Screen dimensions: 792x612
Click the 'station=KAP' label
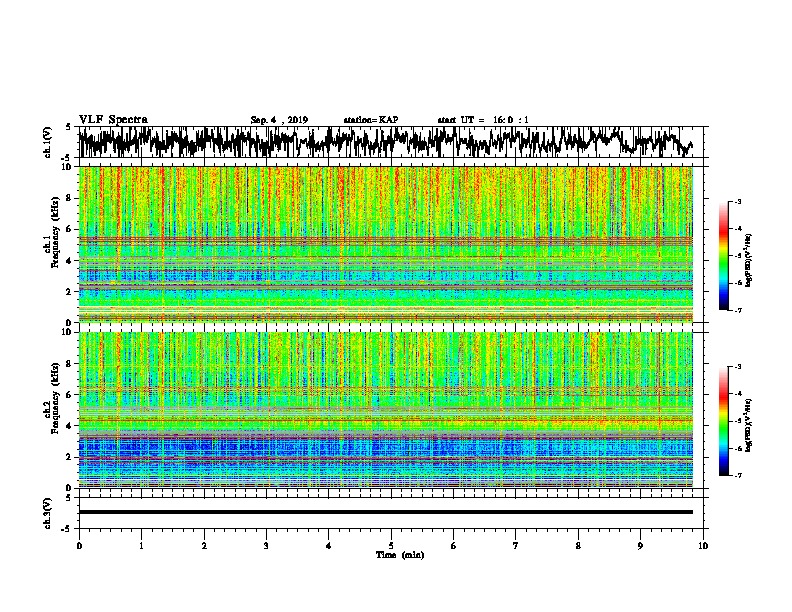point(371,120)
